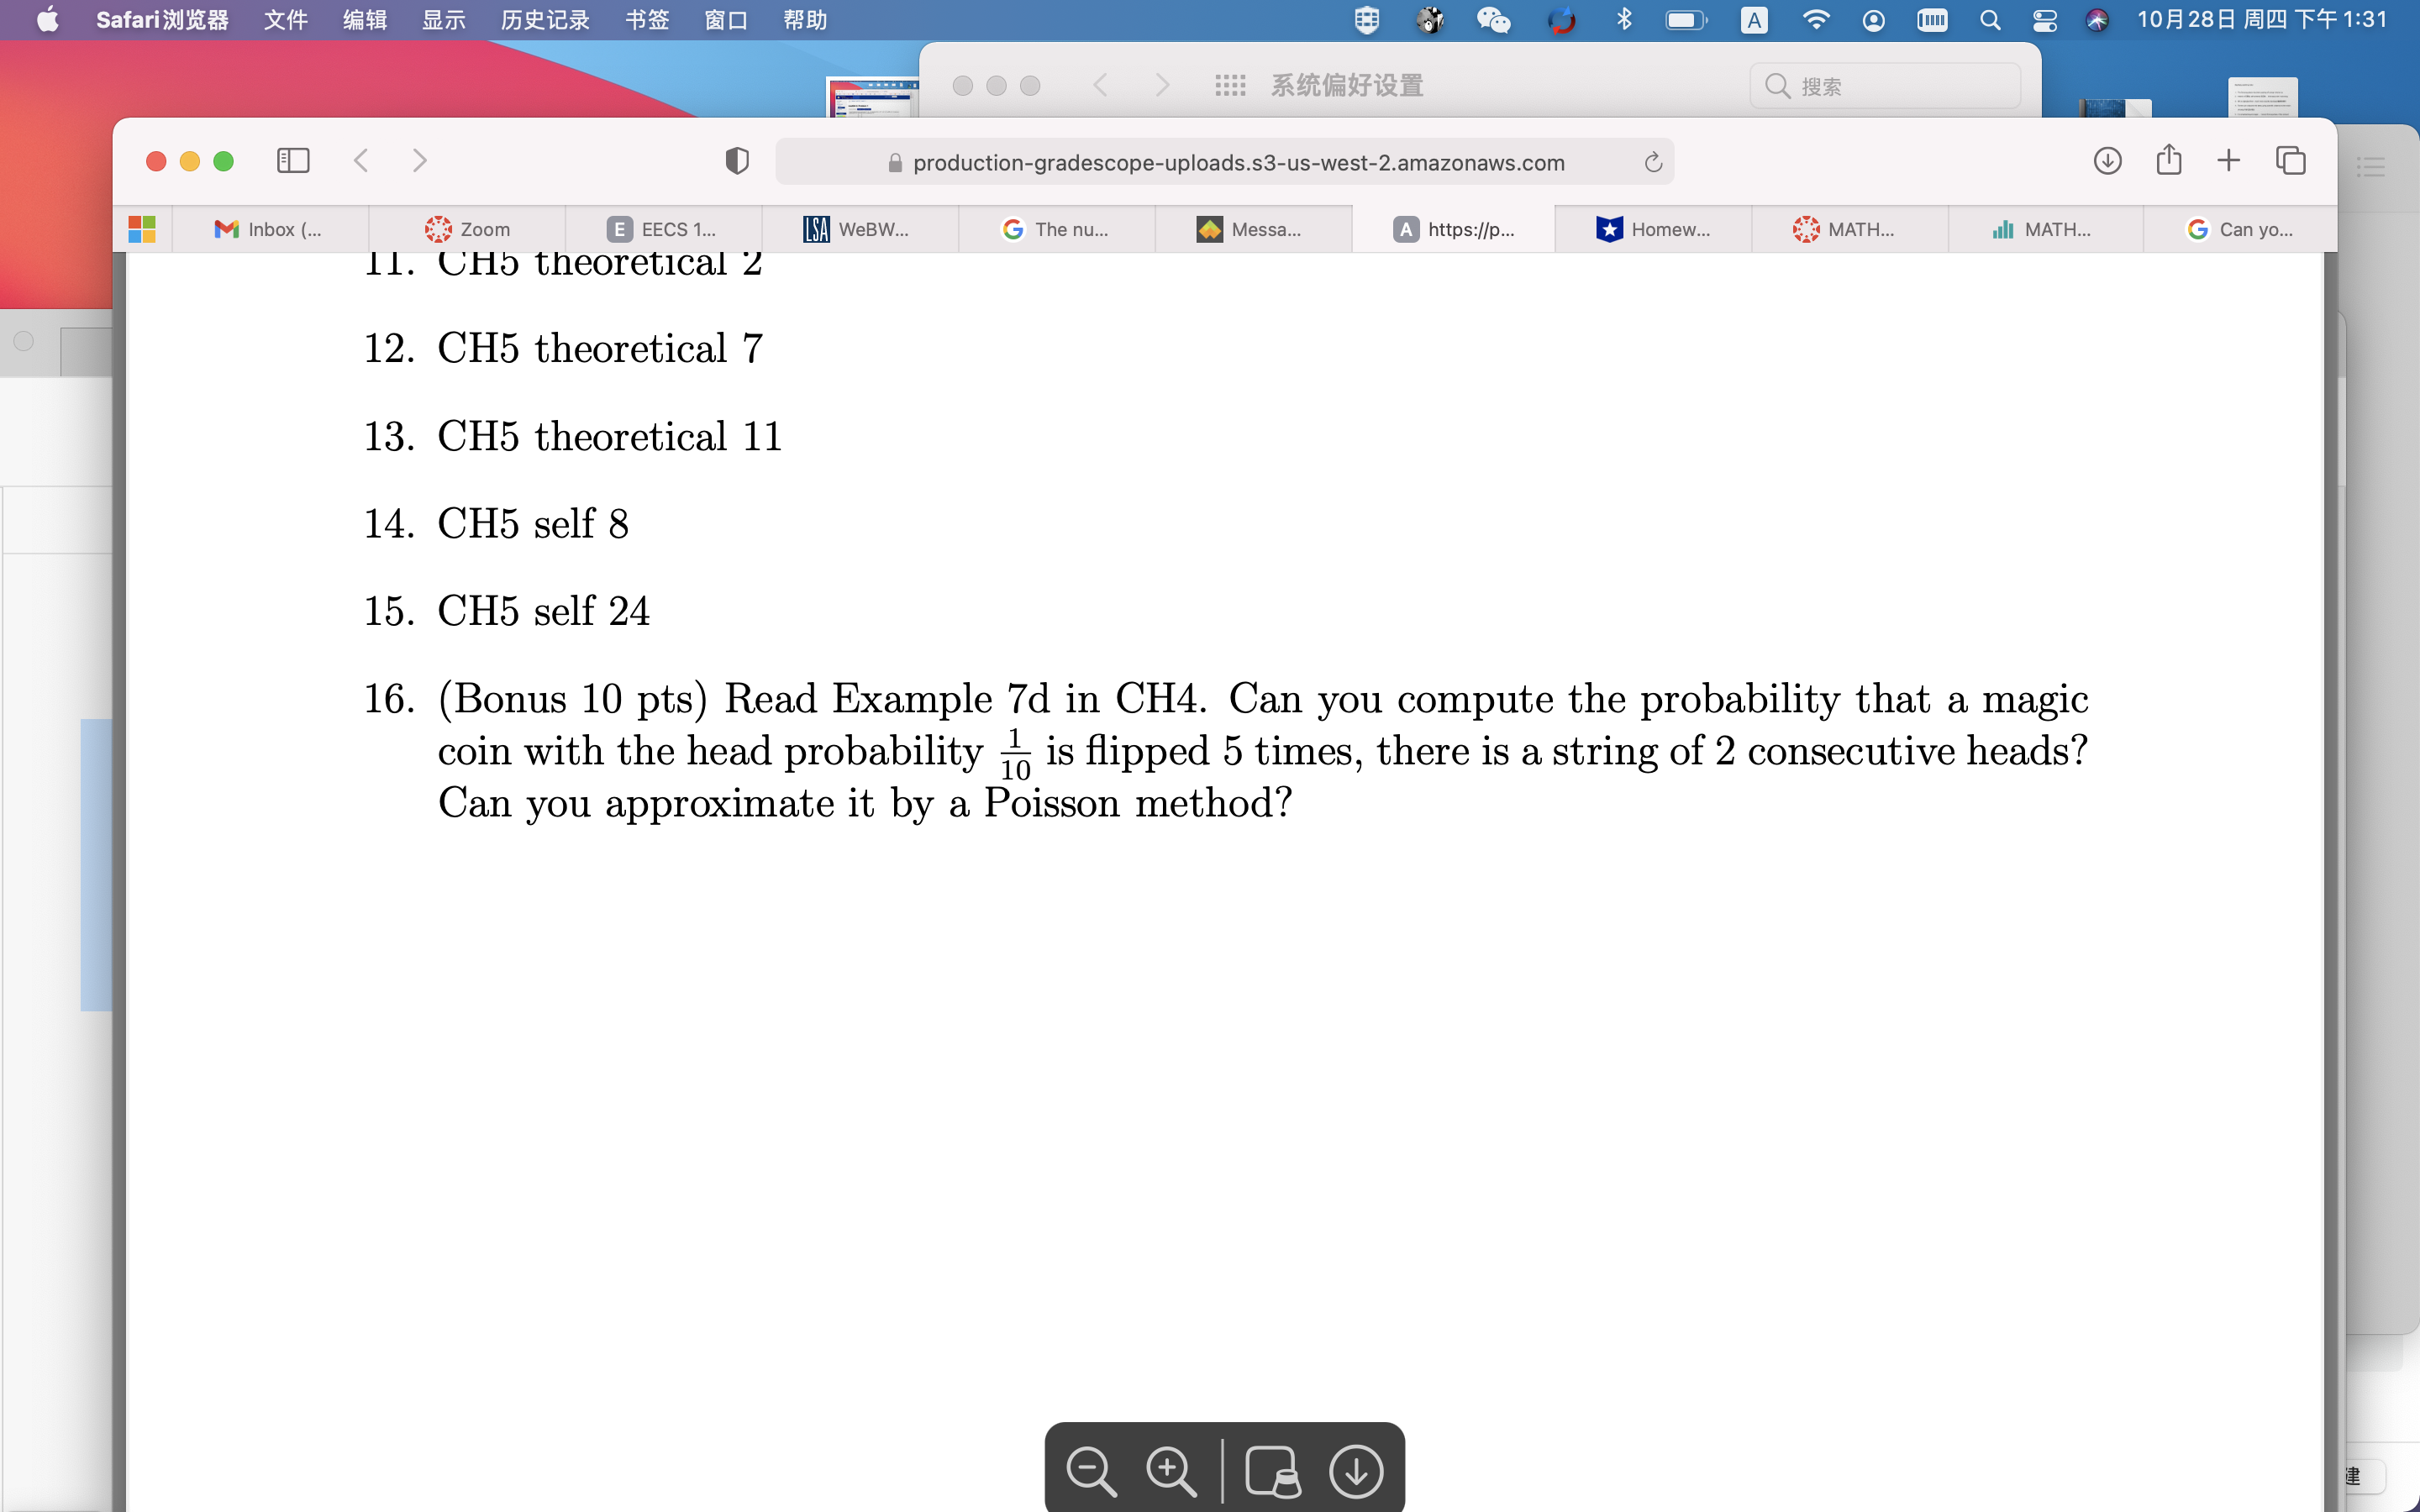Click the zoom out icon in PDF viewer
Viewport: 2420px width, 1512px height.
point(1091,1468)
